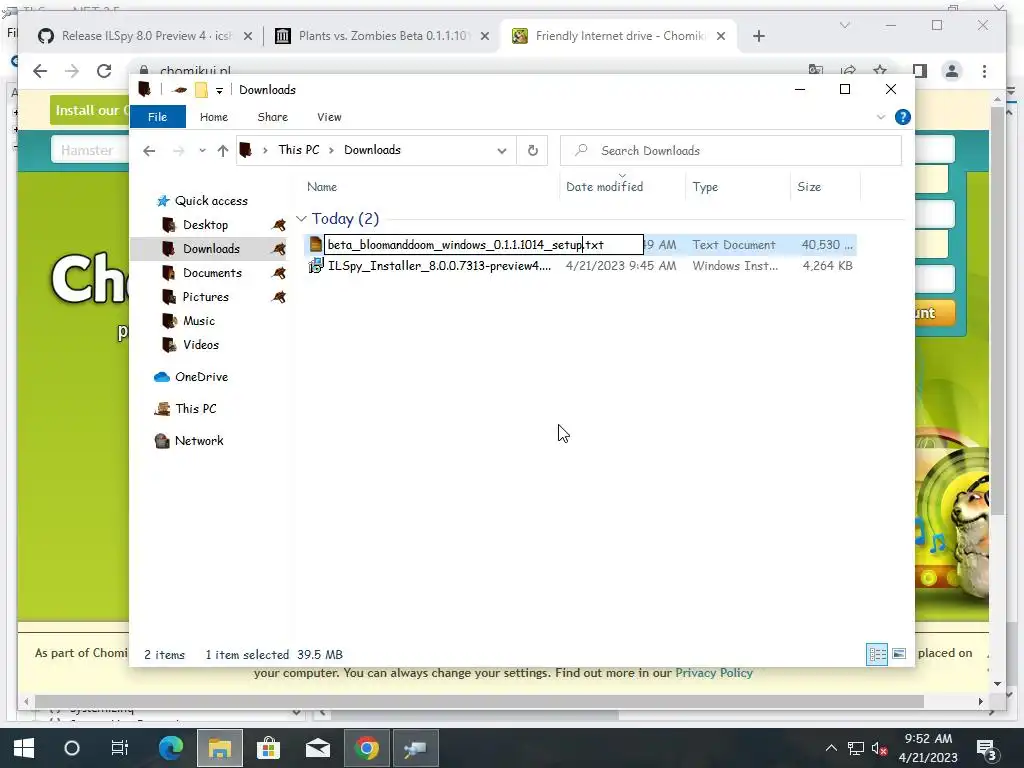Screen dimensions: 1024x768
Task: Switch to details view layout icon
Action: 876,654
